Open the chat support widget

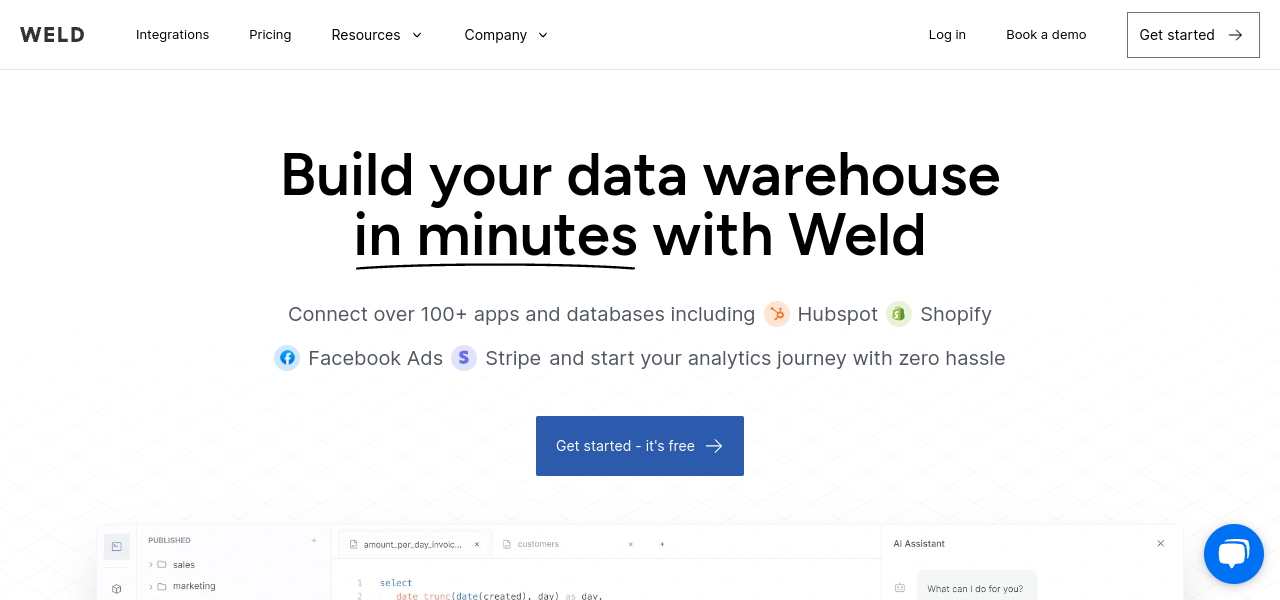1234,554
